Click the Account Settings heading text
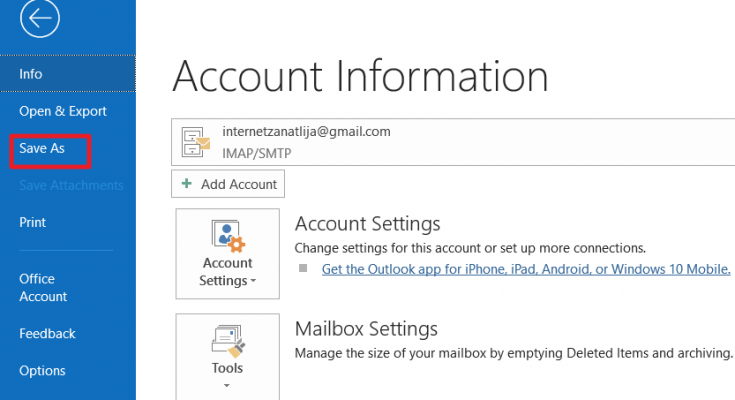The width and height of the screenshot is (735, 400). coord(368,224)
